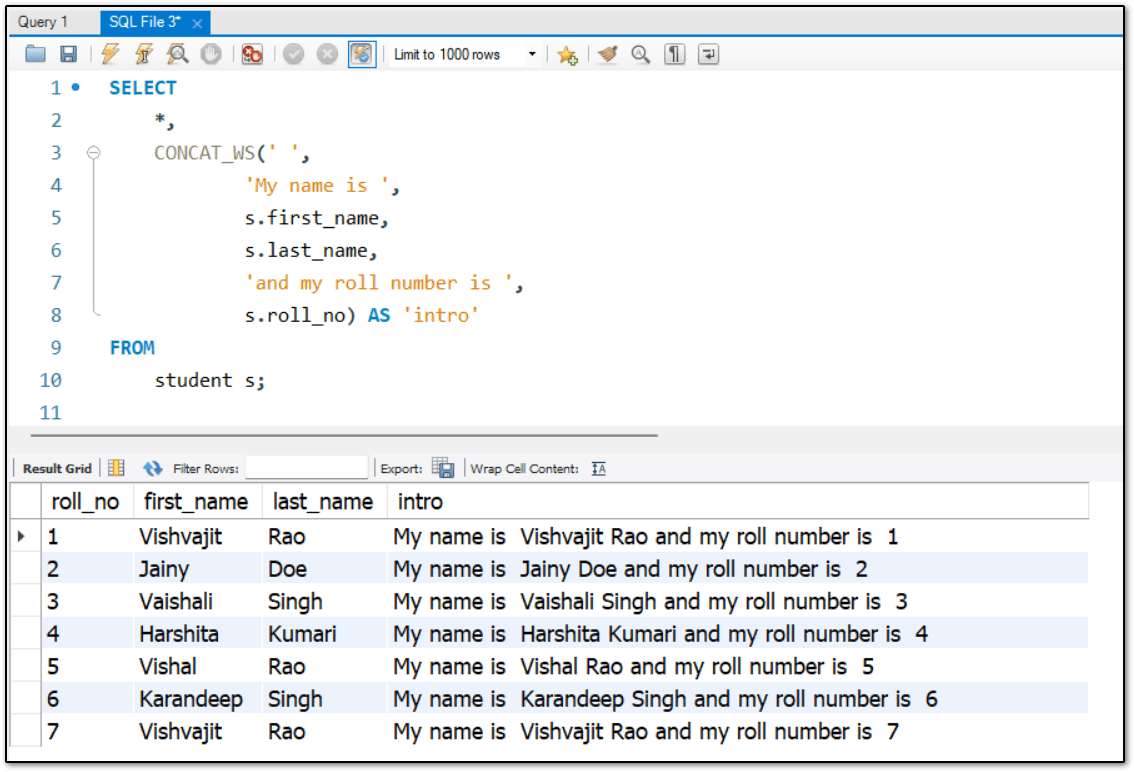Save the query as a new snippet
This screenshot has height=772, width=1134.
coord(567,54)
